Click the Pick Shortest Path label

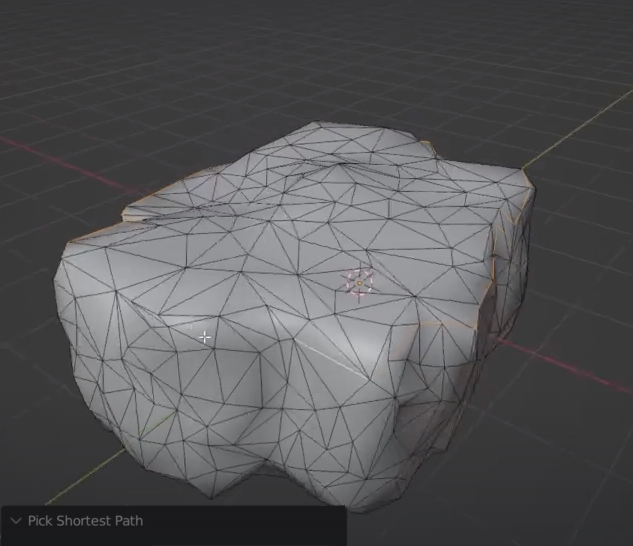tap(85, 521)
